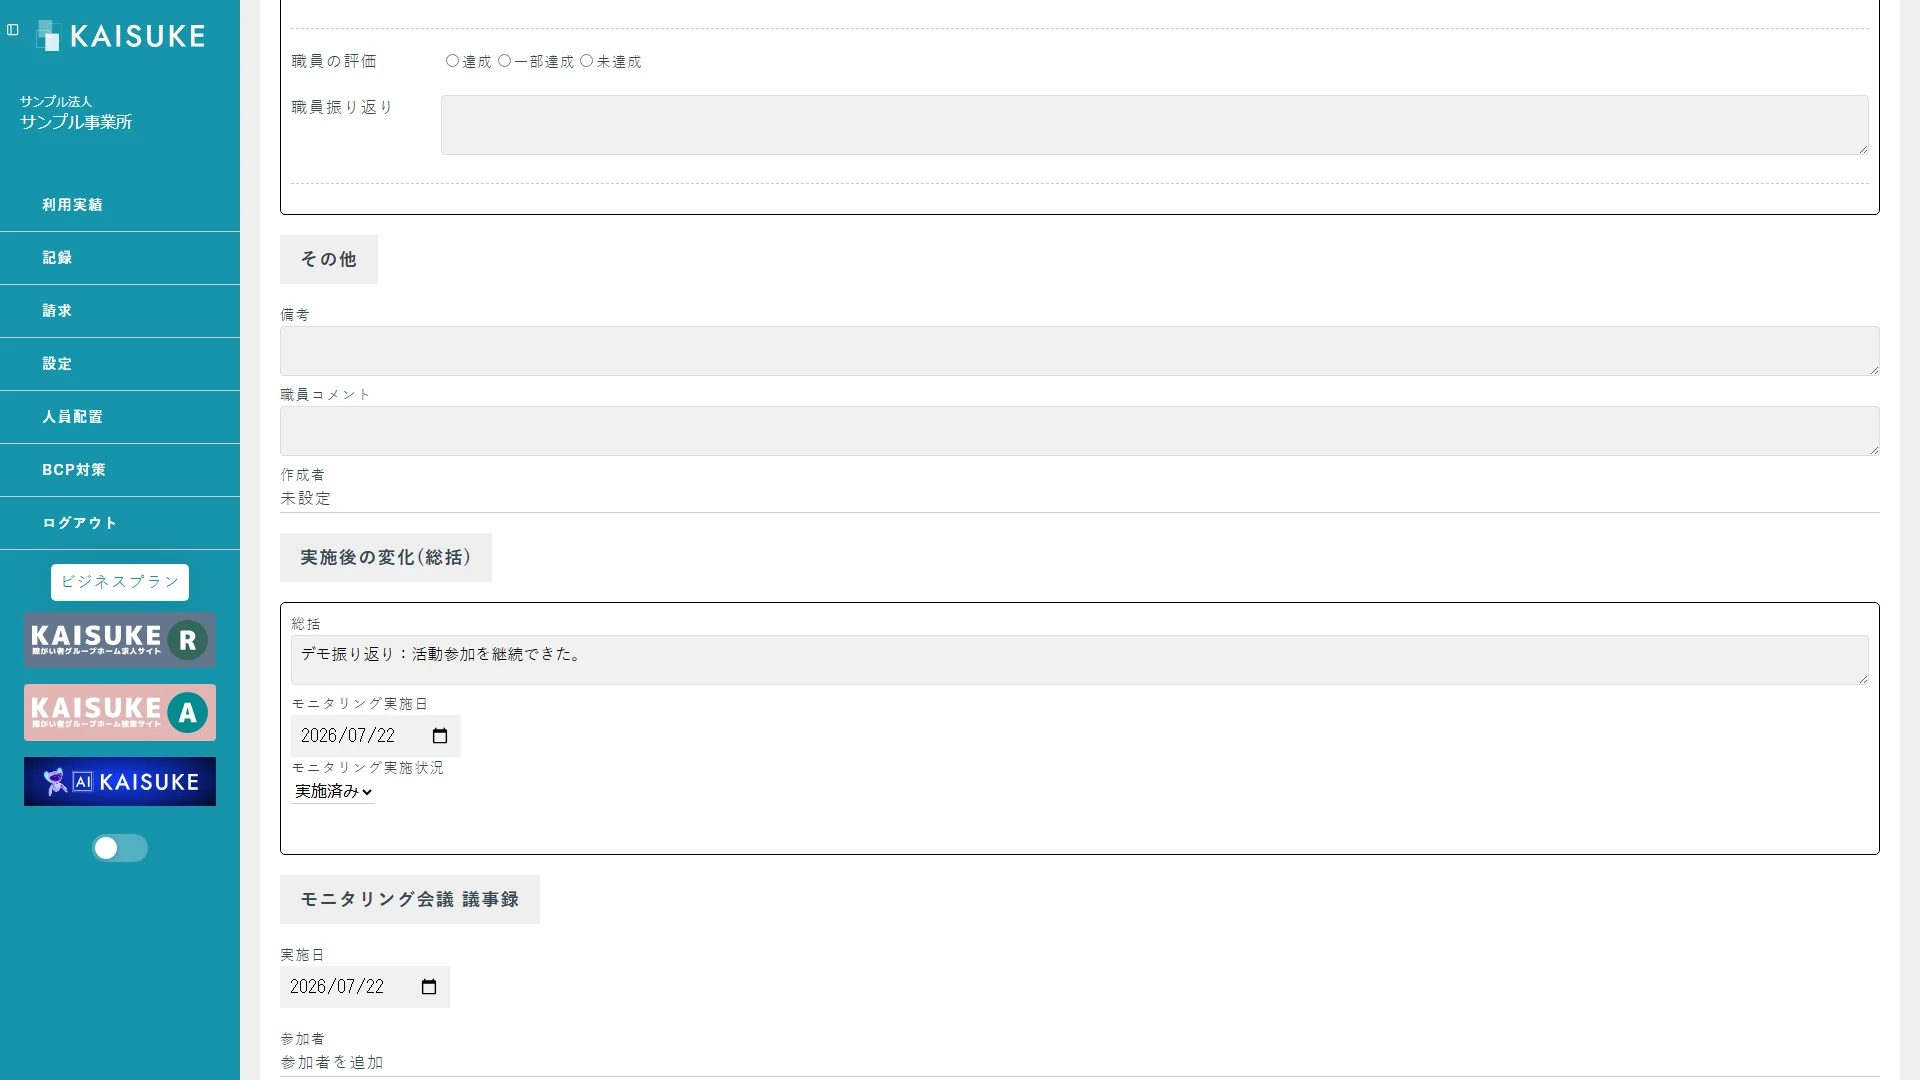Viewport: 1920px width, 1080px height.
Task: Open the 作成者 未設定 selector
Action: tap(1080, 498)
